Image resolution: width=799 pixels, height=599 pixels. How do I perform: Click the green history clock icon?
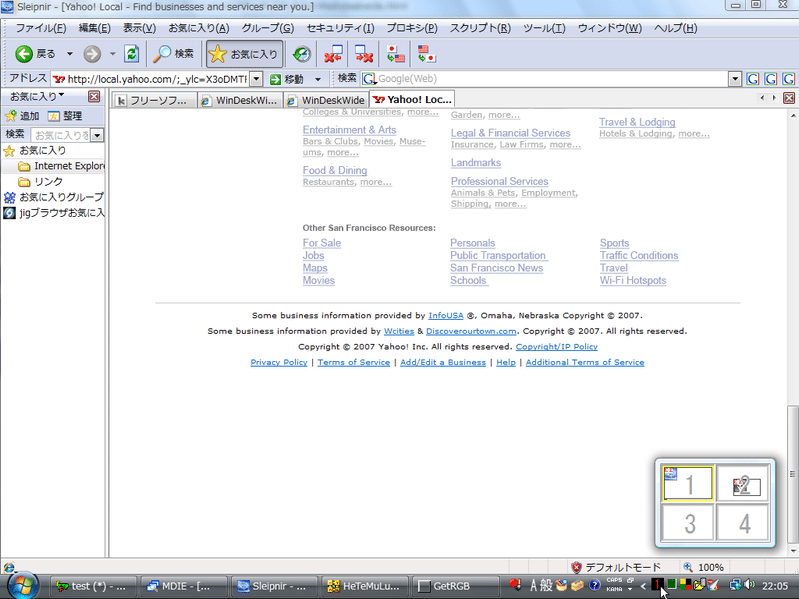pyautogui.click(x=302, y=54)
